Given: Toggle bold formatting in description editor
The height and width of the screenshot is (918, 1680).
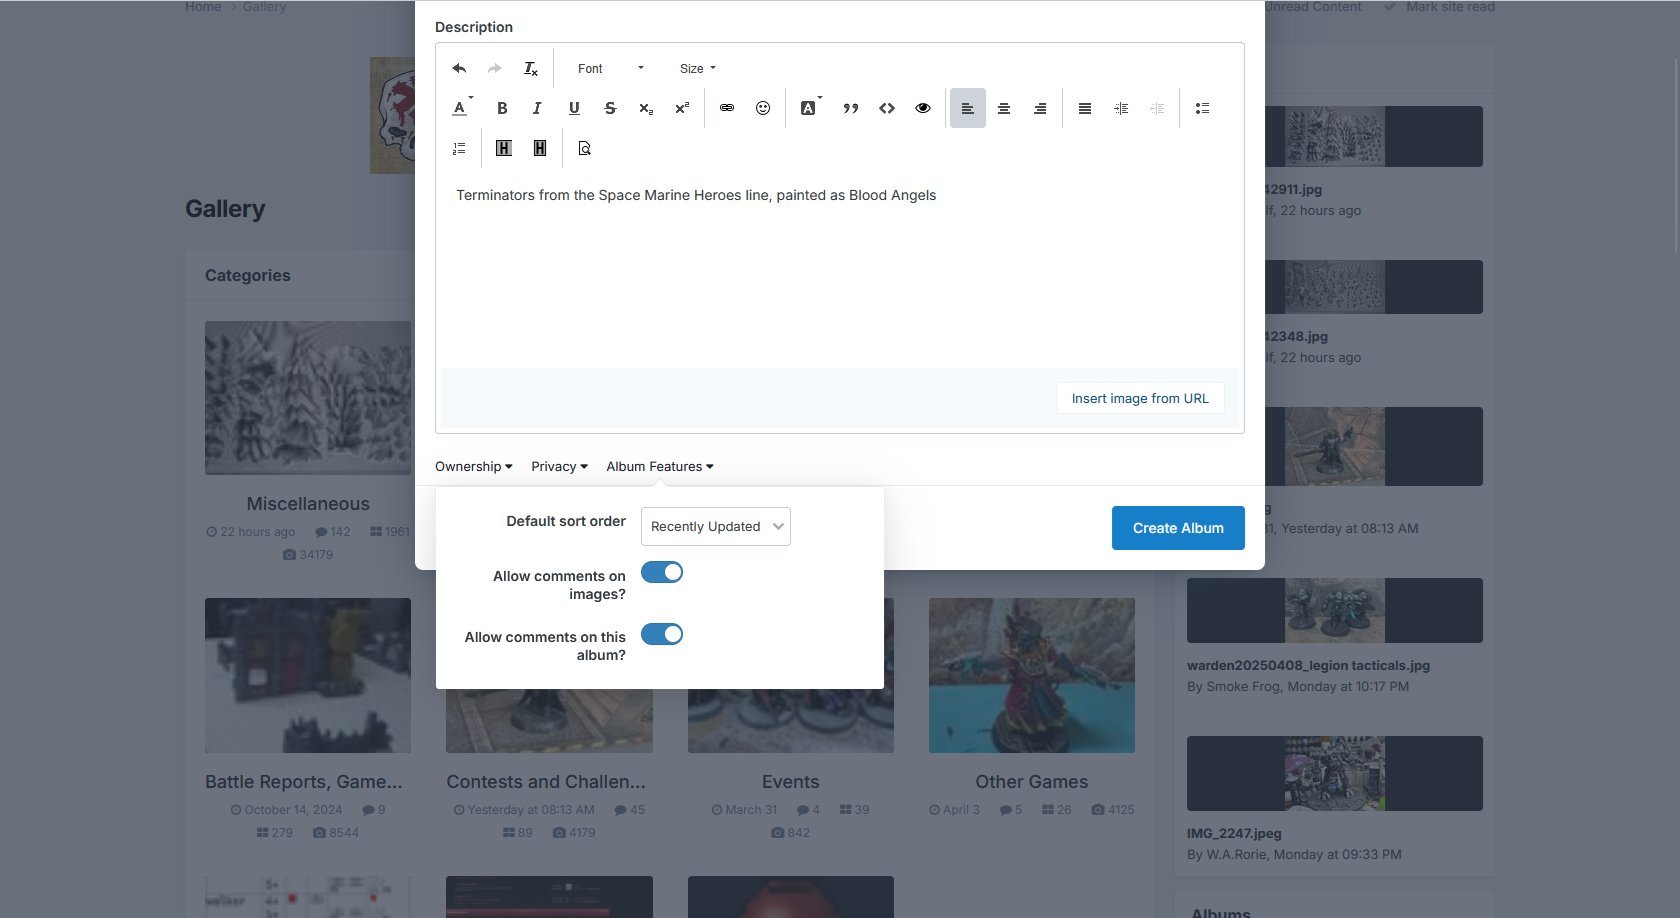Looking at the screenshot, I should pos(502,109).
